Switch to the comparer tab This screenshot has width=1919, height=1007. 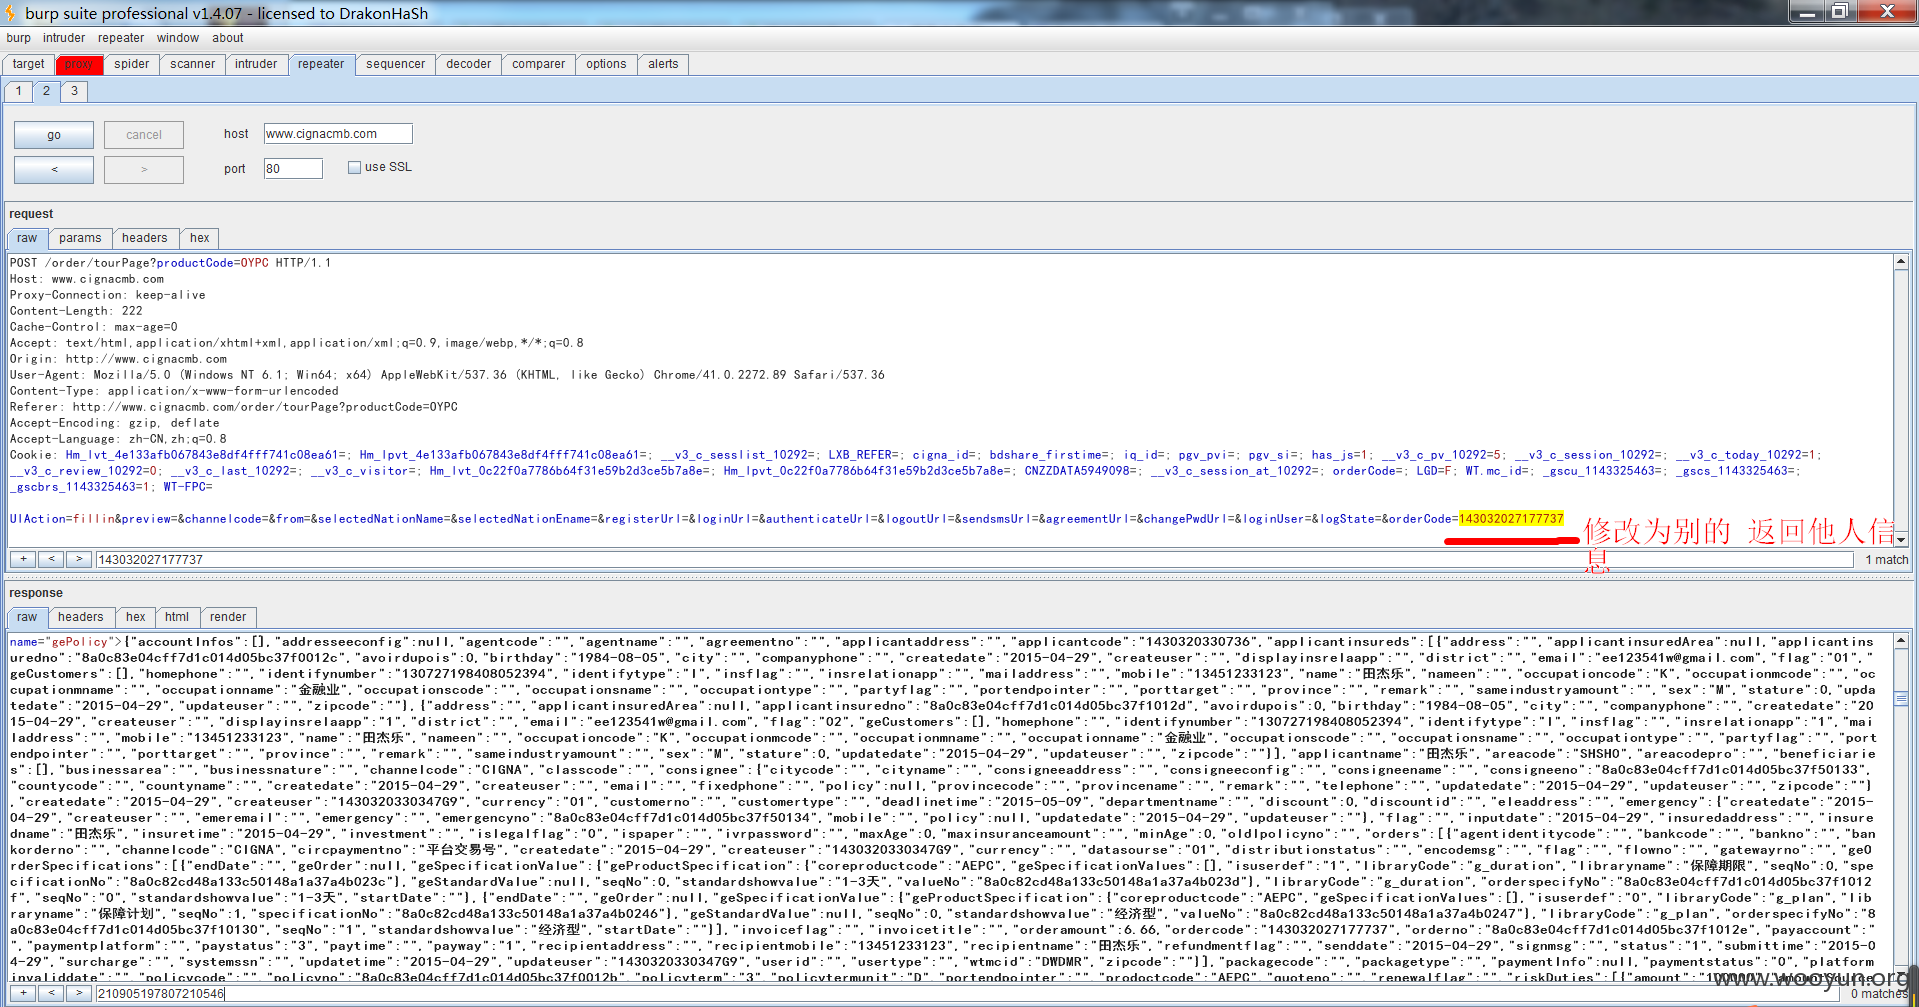(x=538, y=64)
